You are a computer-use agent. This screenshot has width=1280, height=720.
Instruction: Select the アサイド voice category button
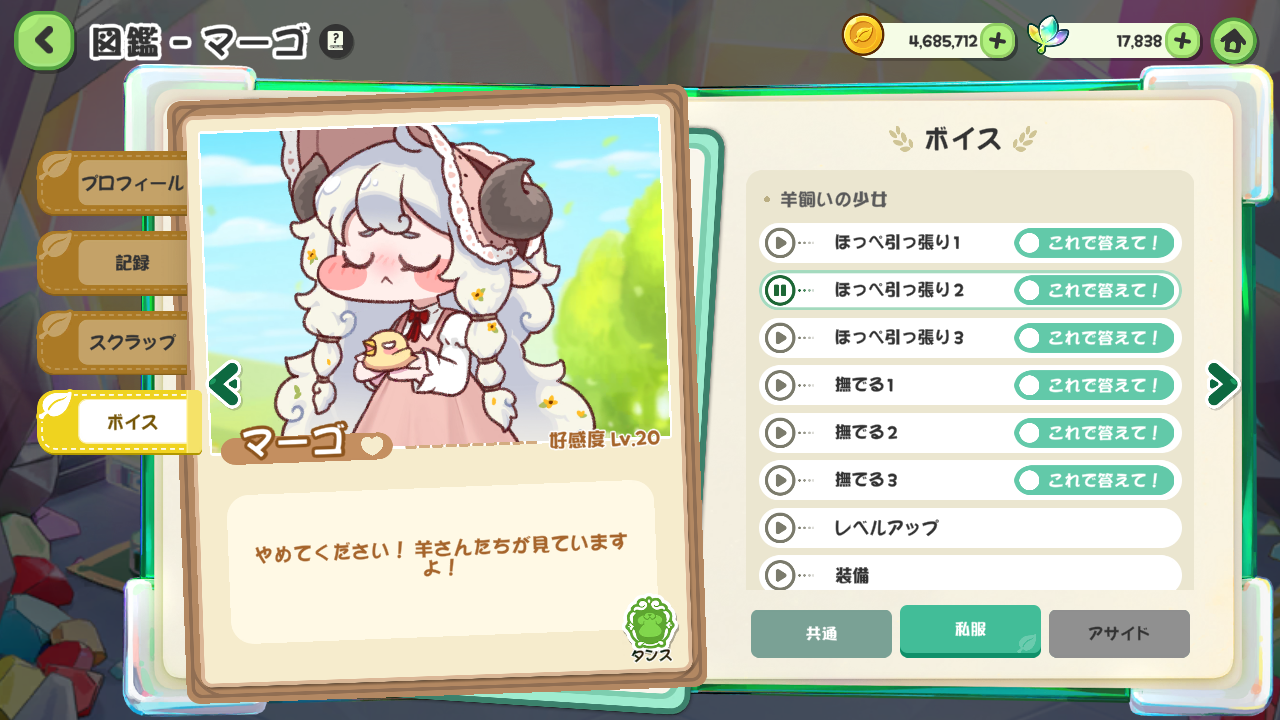click(1119, 634)
